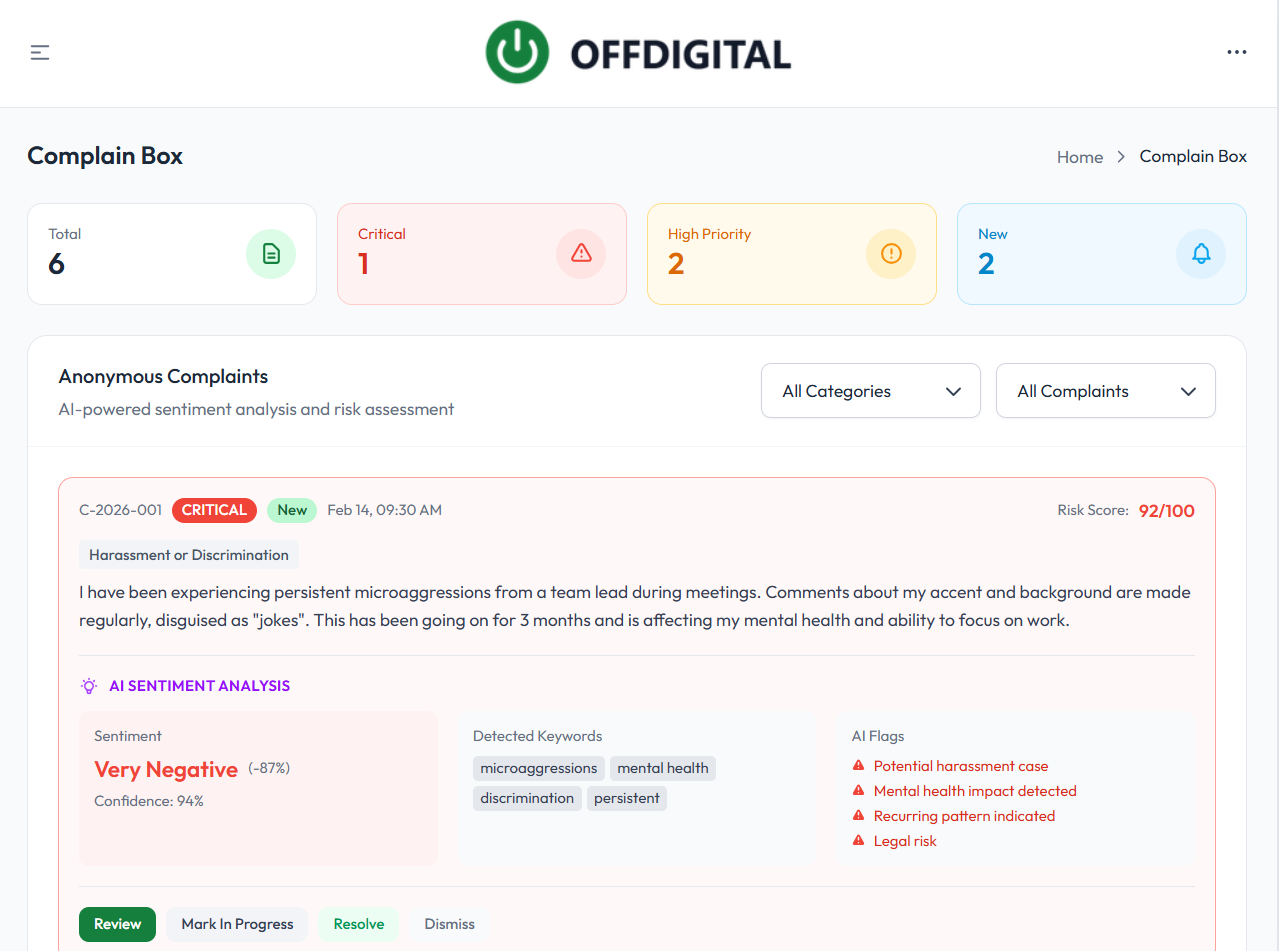Click the Review button on complaint C-2026-001
Viewport: 1279px width, 951px height.
(x=117, y=924)
